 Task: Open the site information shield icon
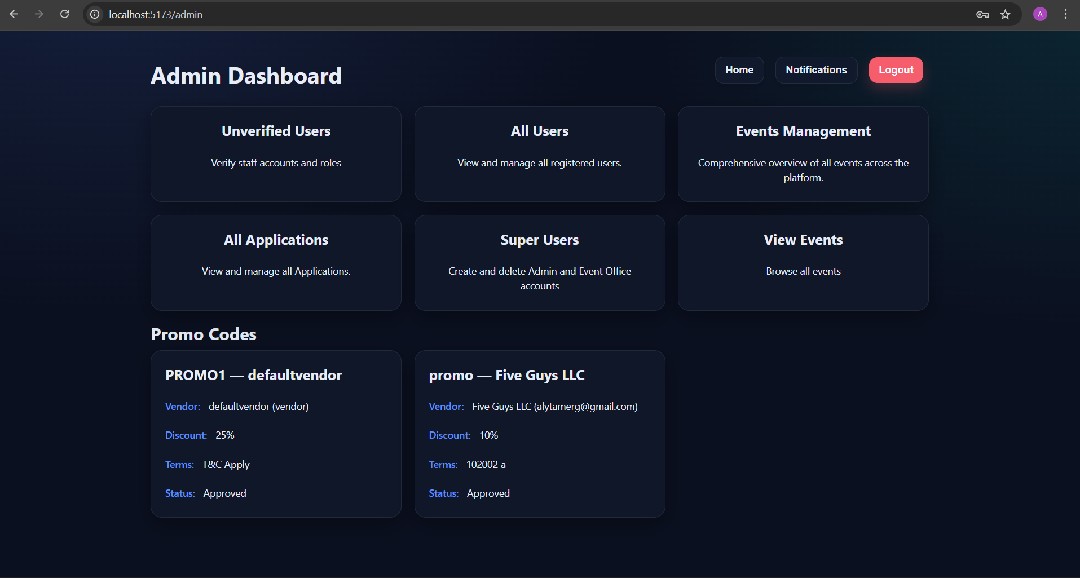(x=93, y=14)
